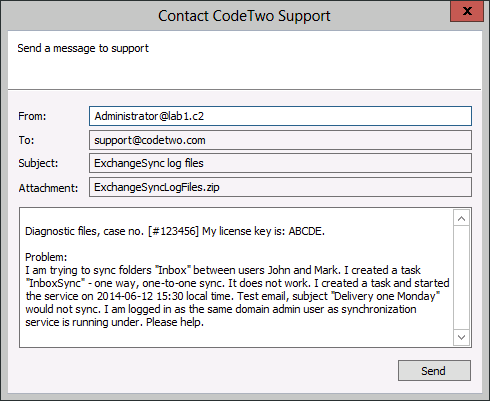
Task: Place cursor on the Diagnostic files line
Action: pyautogui.click(x=175, y=231)
